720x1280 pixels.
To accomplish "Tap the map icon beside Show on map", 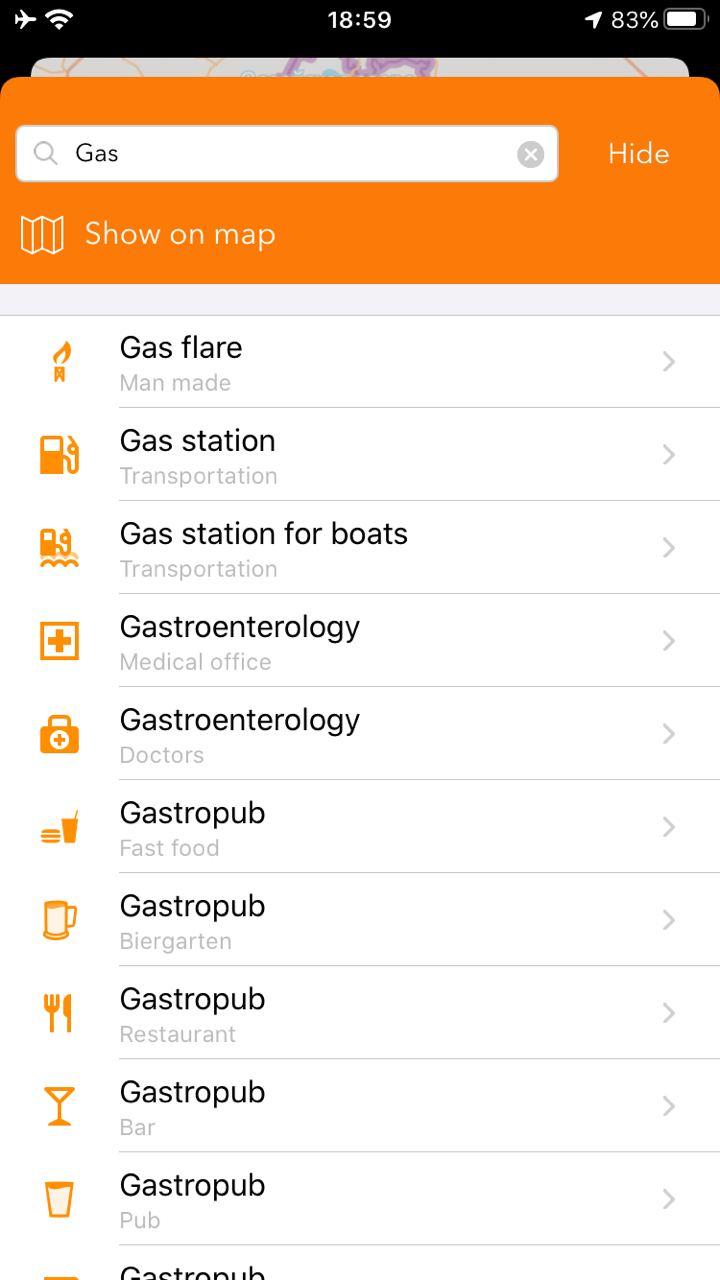I will [42, 235].
